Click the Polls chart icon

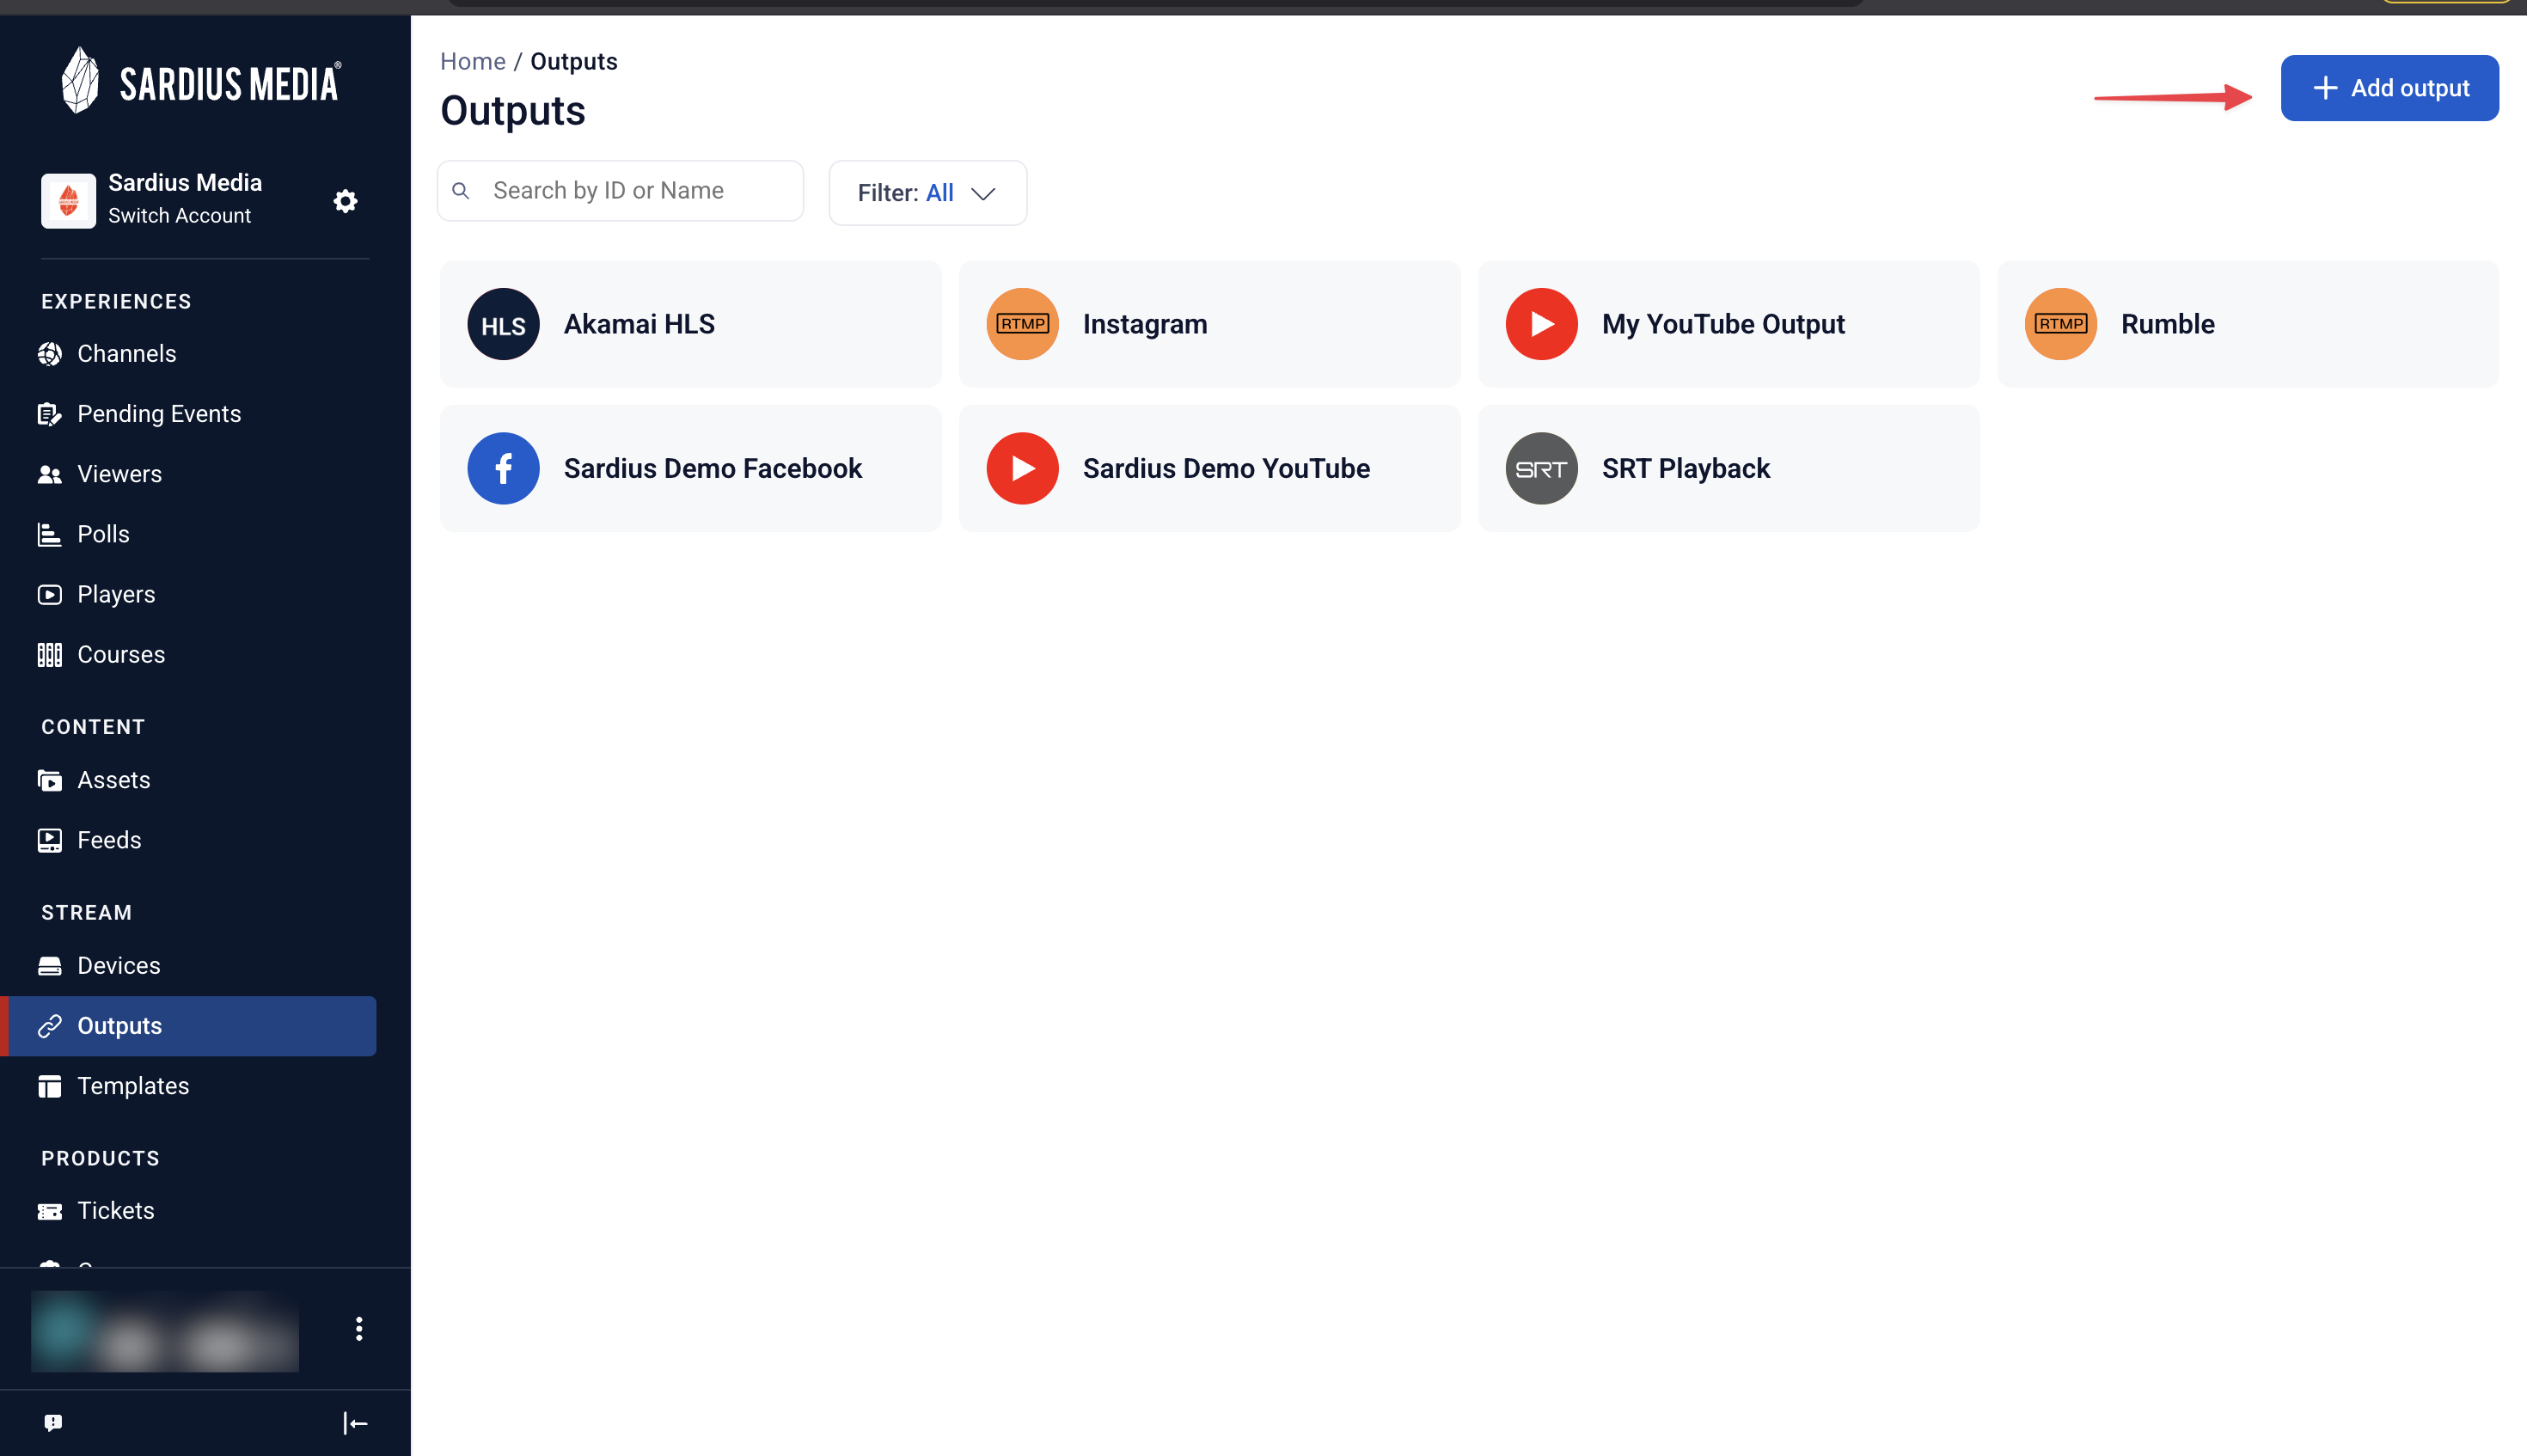coord(49,534)
